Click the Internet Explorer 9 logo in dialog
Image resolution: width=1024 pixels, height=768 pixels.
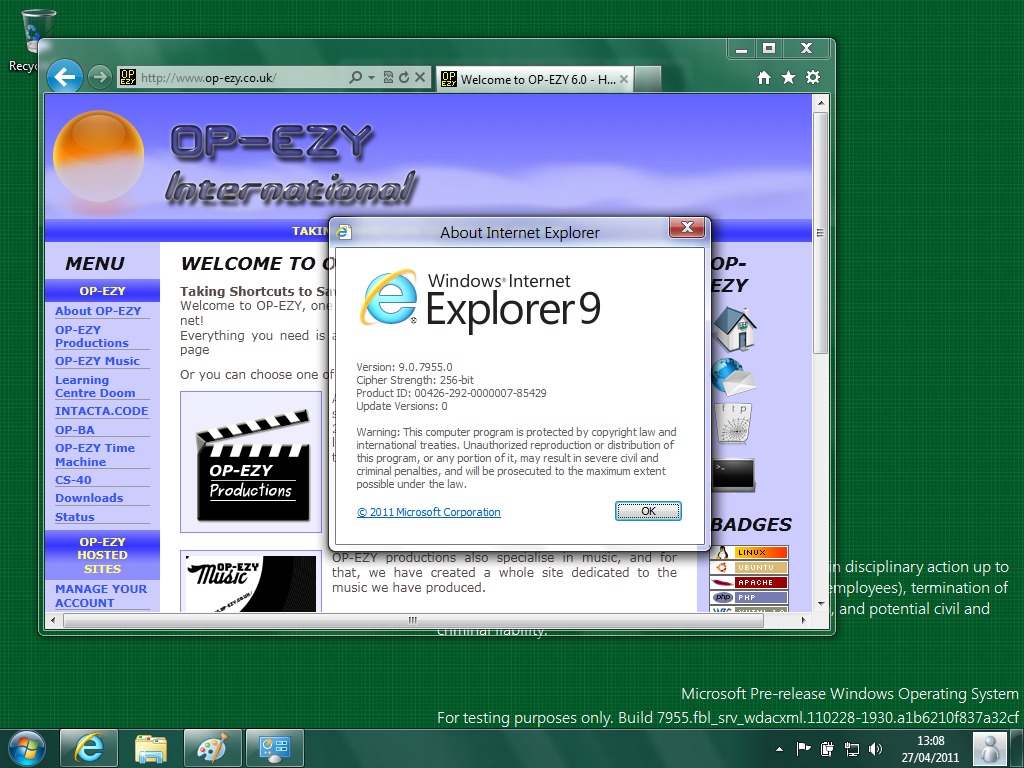480,302
